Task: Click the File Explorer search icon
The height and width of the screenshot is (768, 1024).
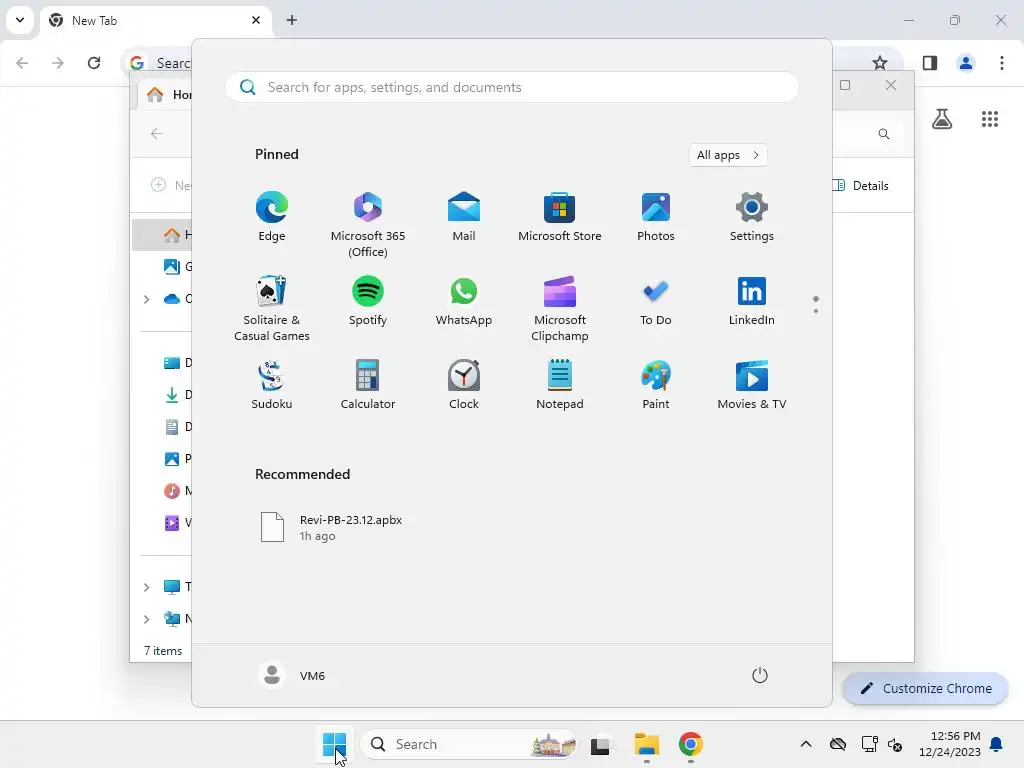Action: click(x=884, y=134)
